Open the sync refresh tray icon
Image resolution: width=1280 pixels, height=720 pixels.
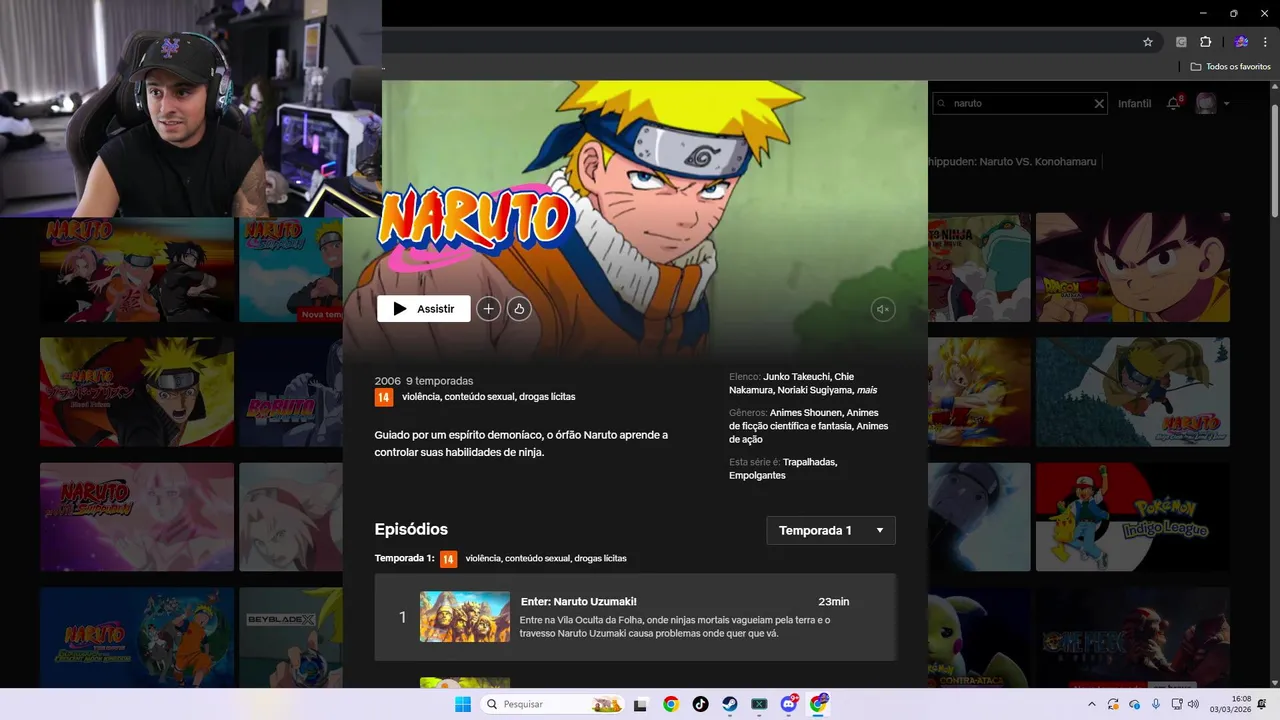click(1114, 704)
